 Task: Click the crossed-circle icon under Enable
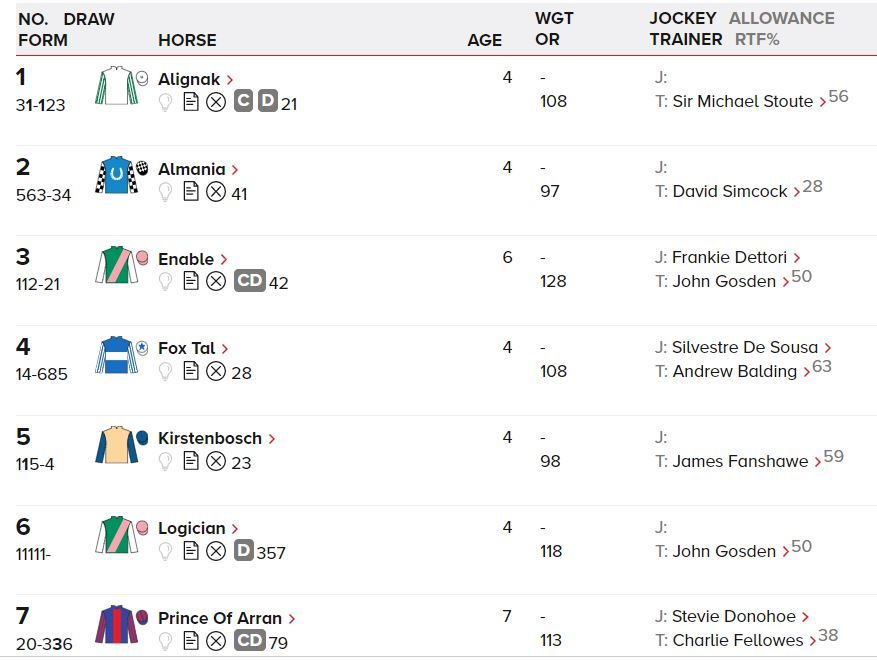(x=216, y=282)
